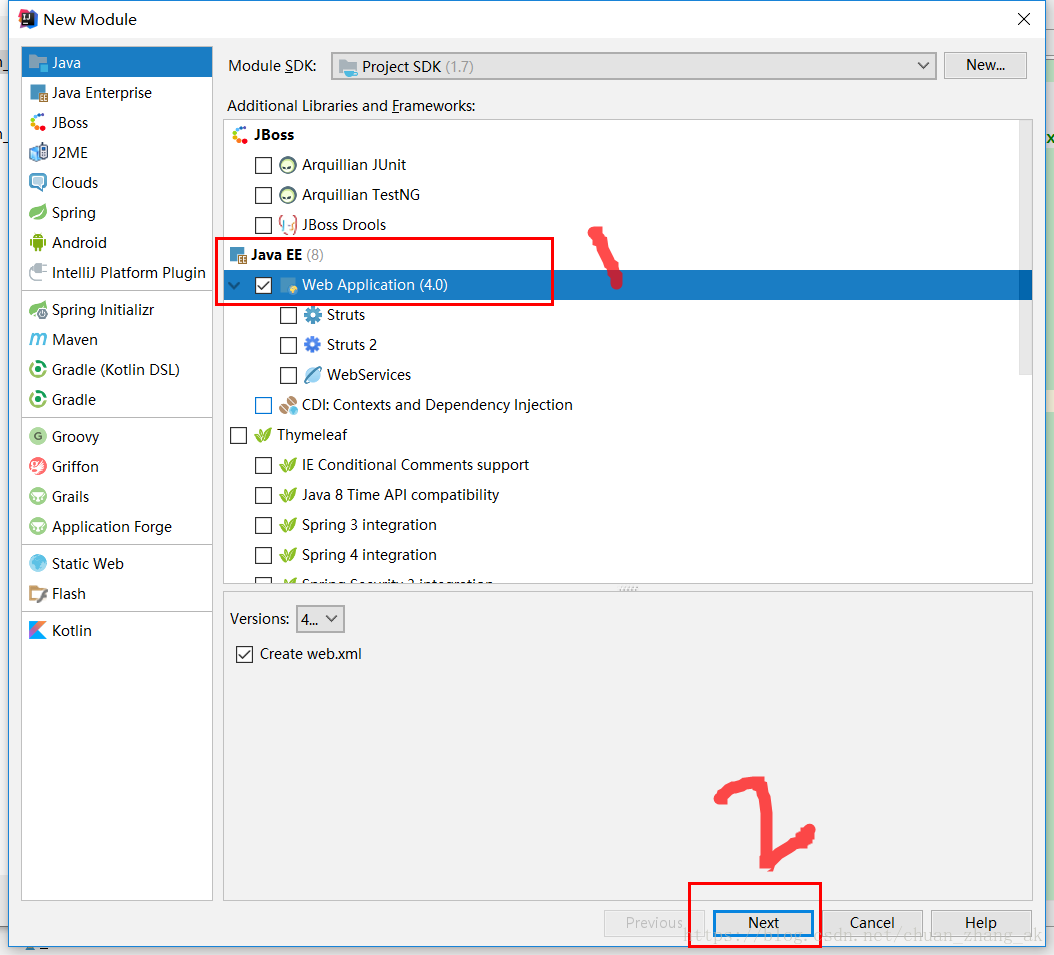The width and height of the screenshot is (1054, 955).
Task: Check the Spring 4 integration checkbox
Action: pos(264,555)
